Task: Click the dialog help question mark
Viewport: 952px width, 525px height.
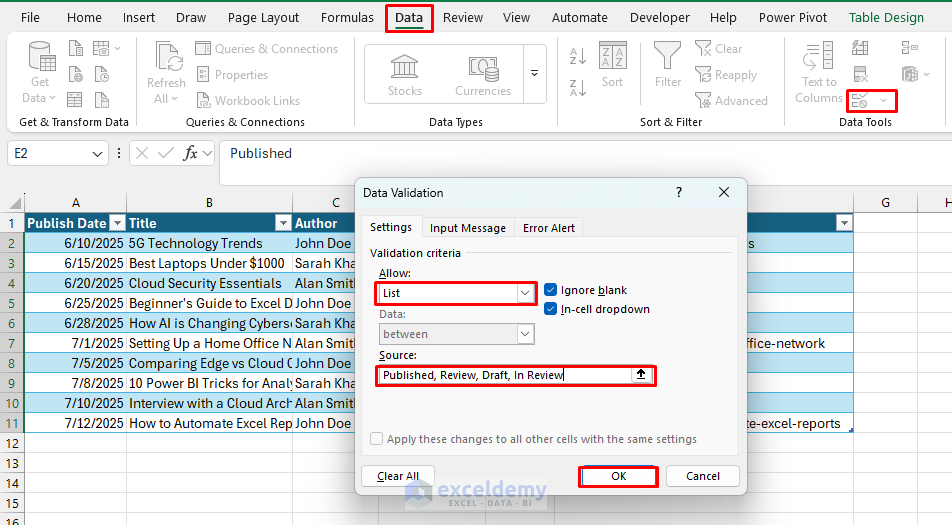Action: 679,192
